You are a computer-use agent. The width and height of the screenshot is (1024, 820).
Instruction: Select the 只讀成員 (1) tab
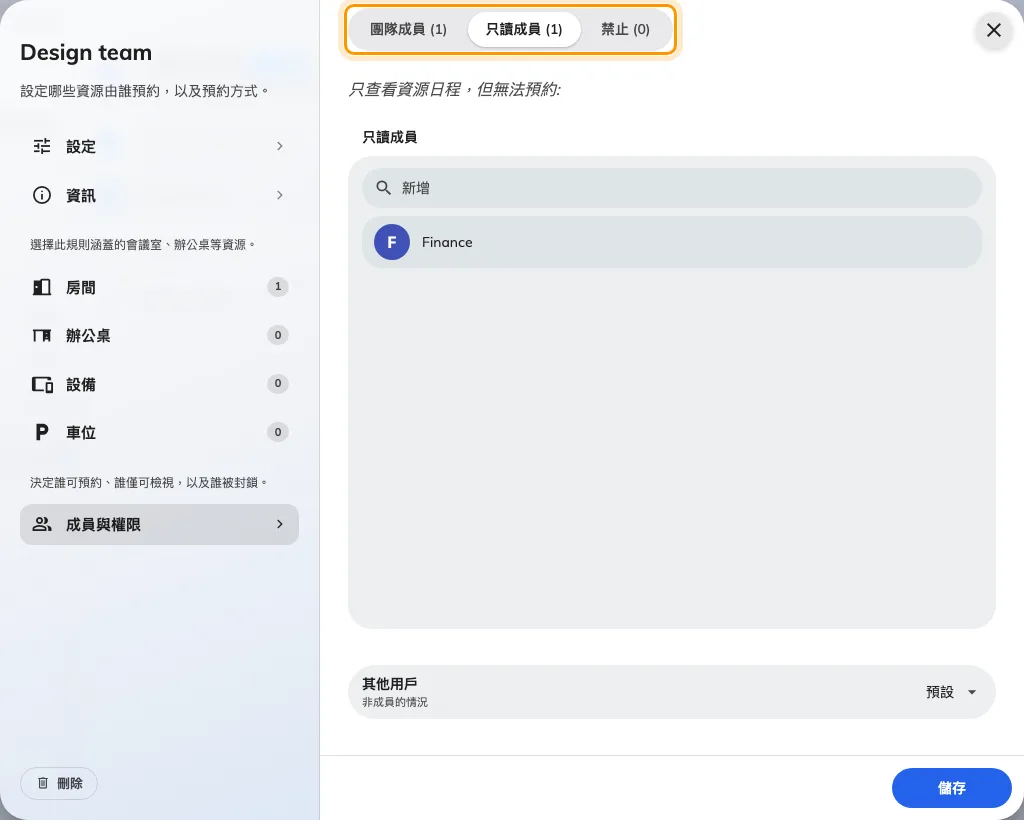click(x=524, y=29)
